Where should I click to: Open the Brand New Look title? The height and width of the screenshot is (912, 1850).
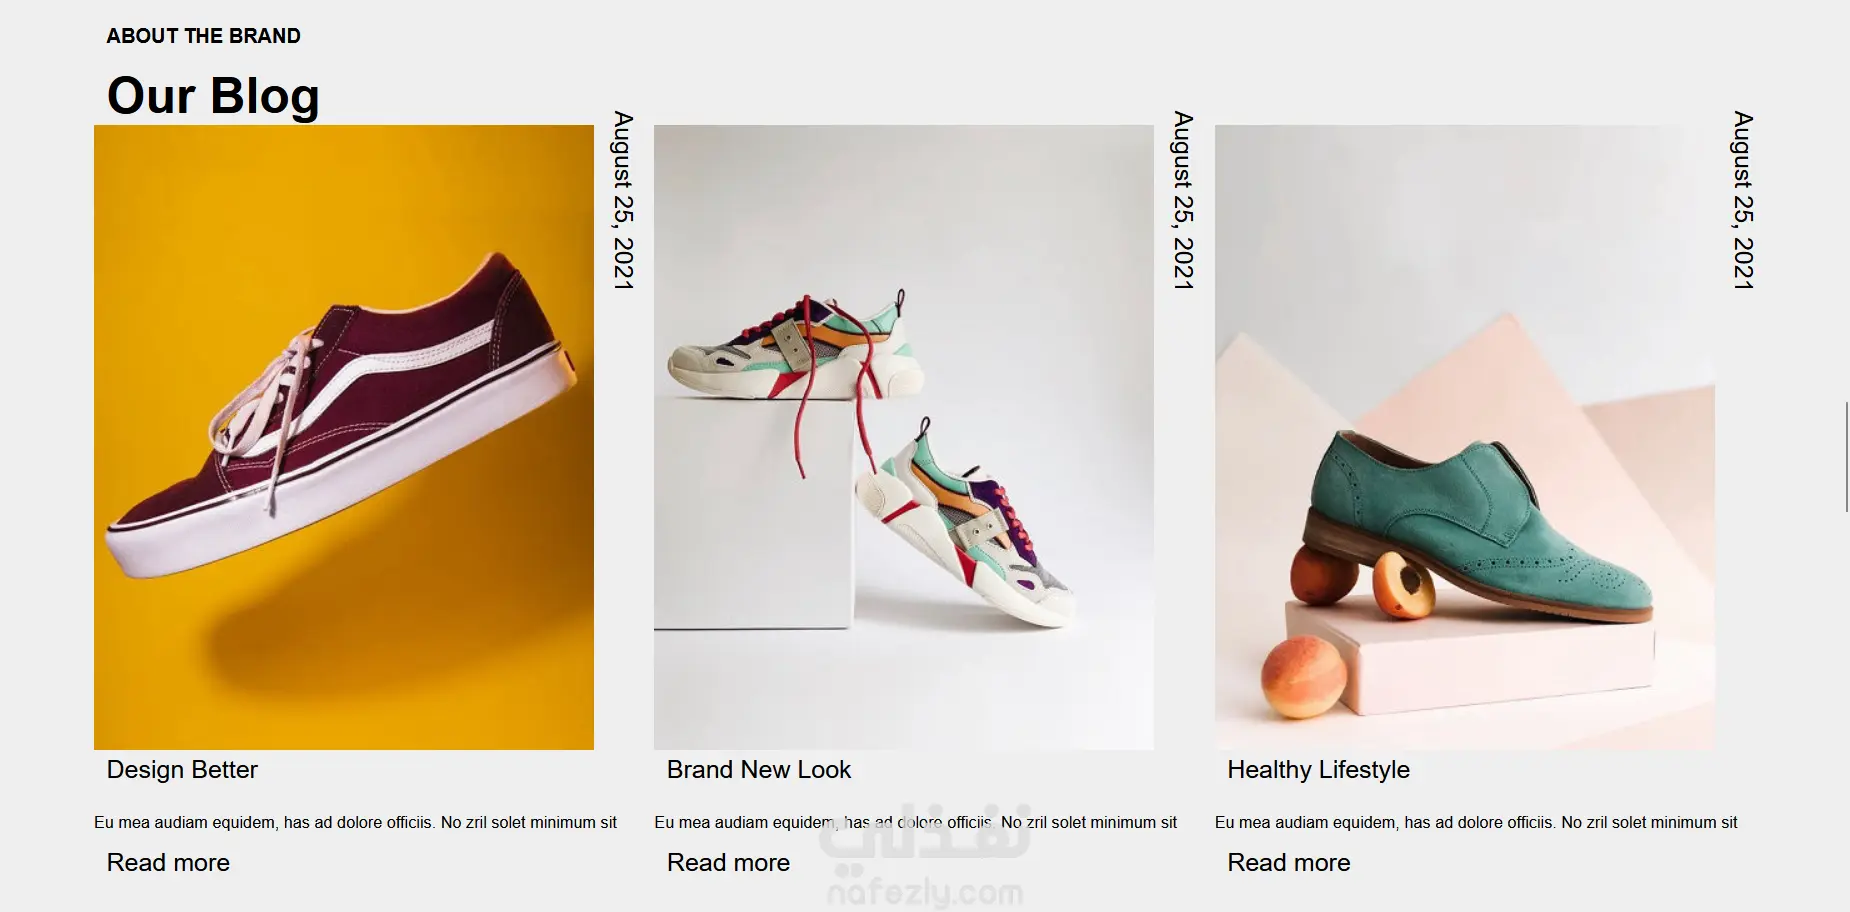(759, 770)
